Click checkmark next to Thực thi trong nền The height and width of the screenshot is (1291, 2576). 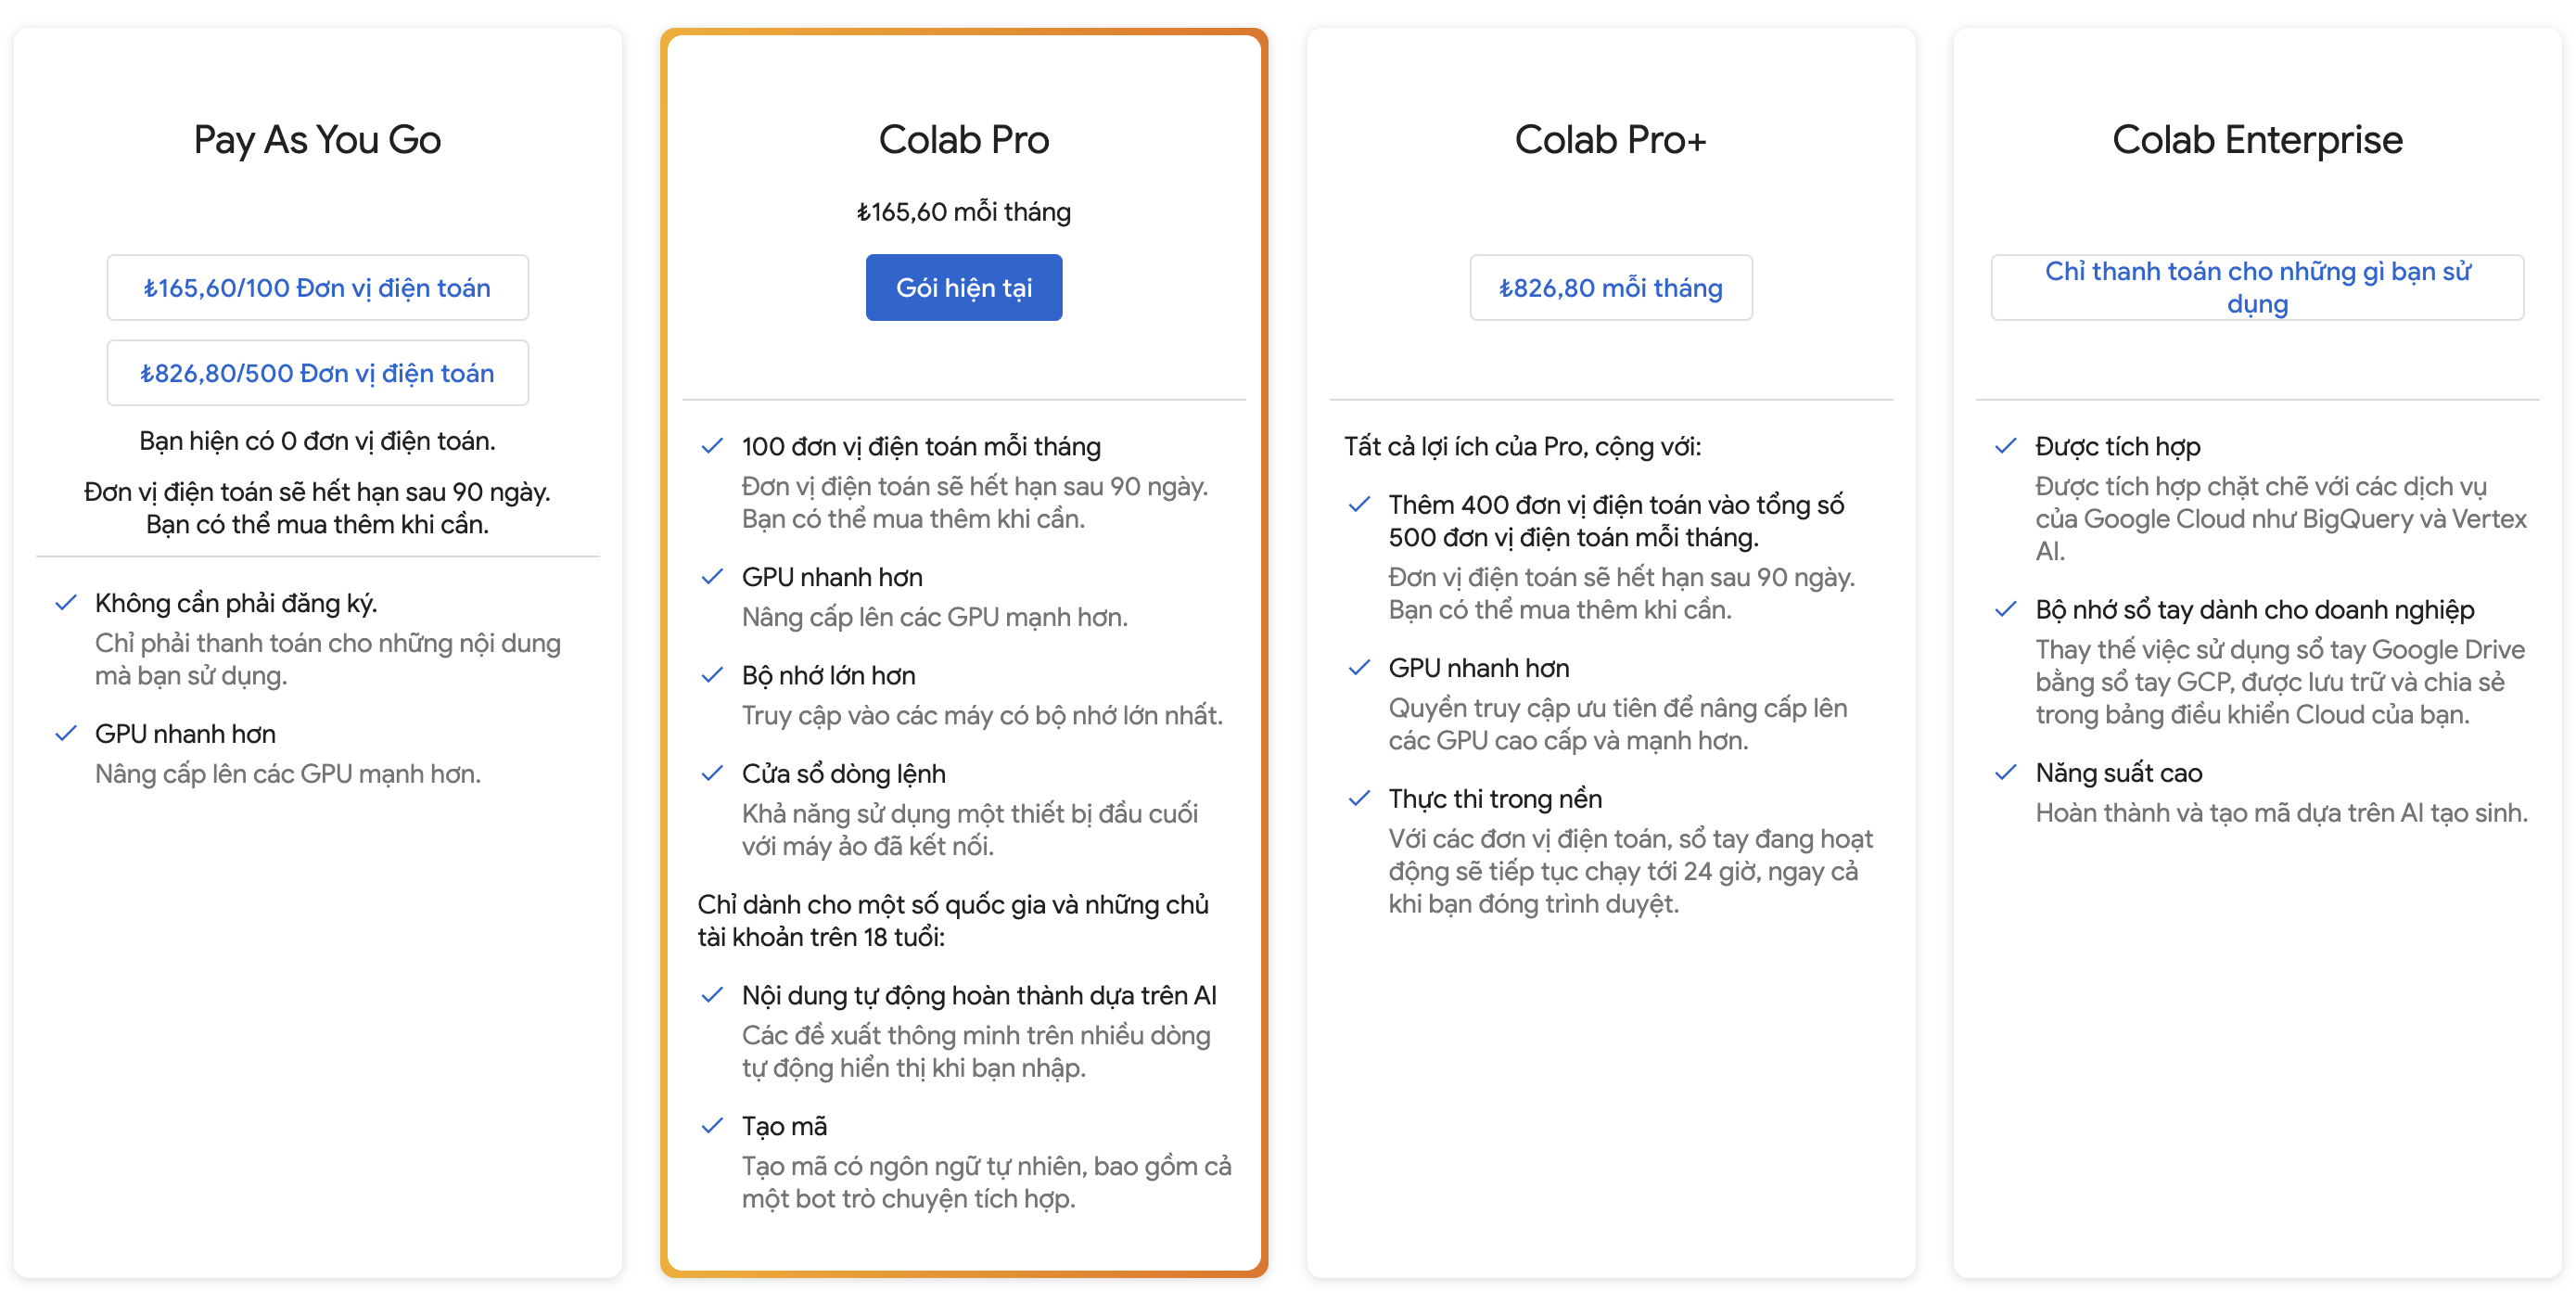1359,798
